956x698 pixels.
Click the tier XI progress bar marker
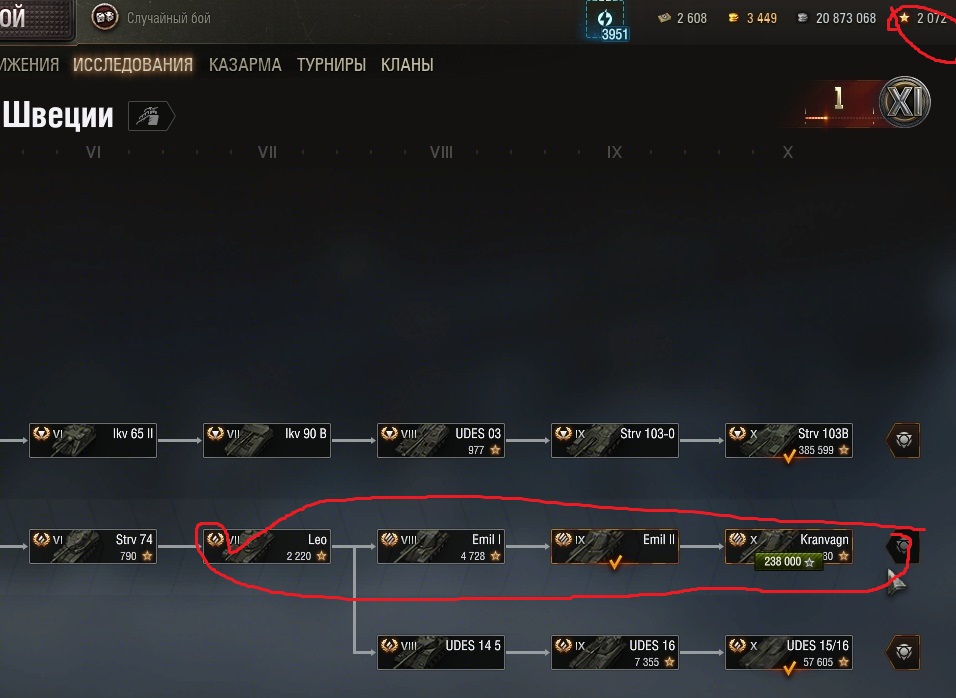840,104
